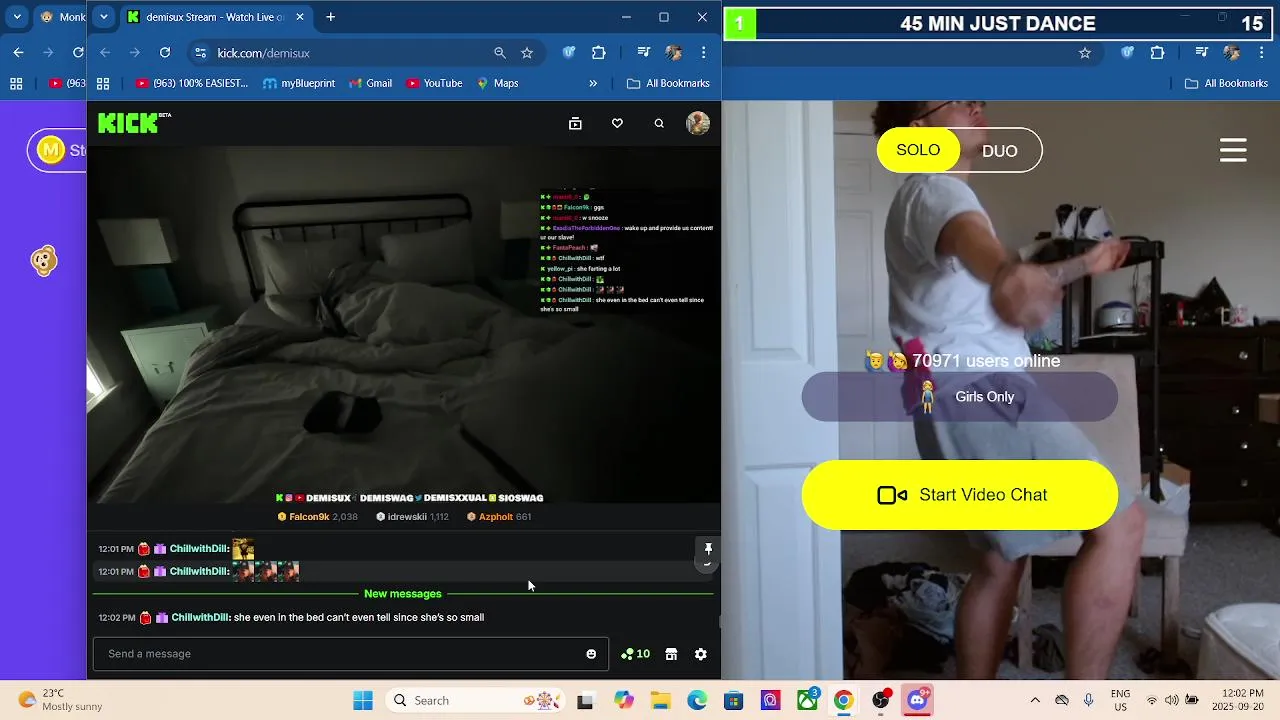The width and height of the screenshot is (1280, 720).
Task: Open Discord from the taskbar
Action: (917, 701)
